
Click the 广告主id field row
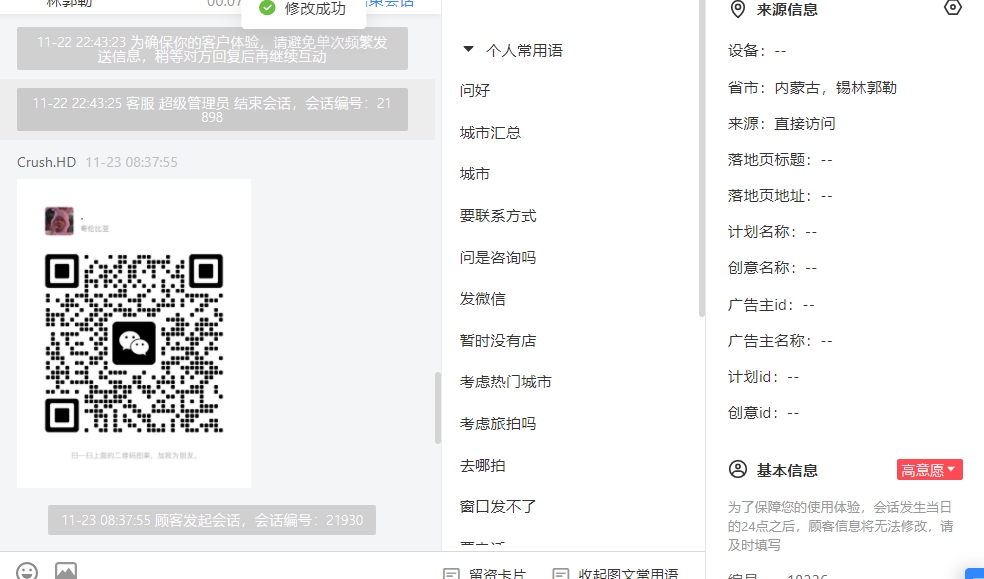771,305
